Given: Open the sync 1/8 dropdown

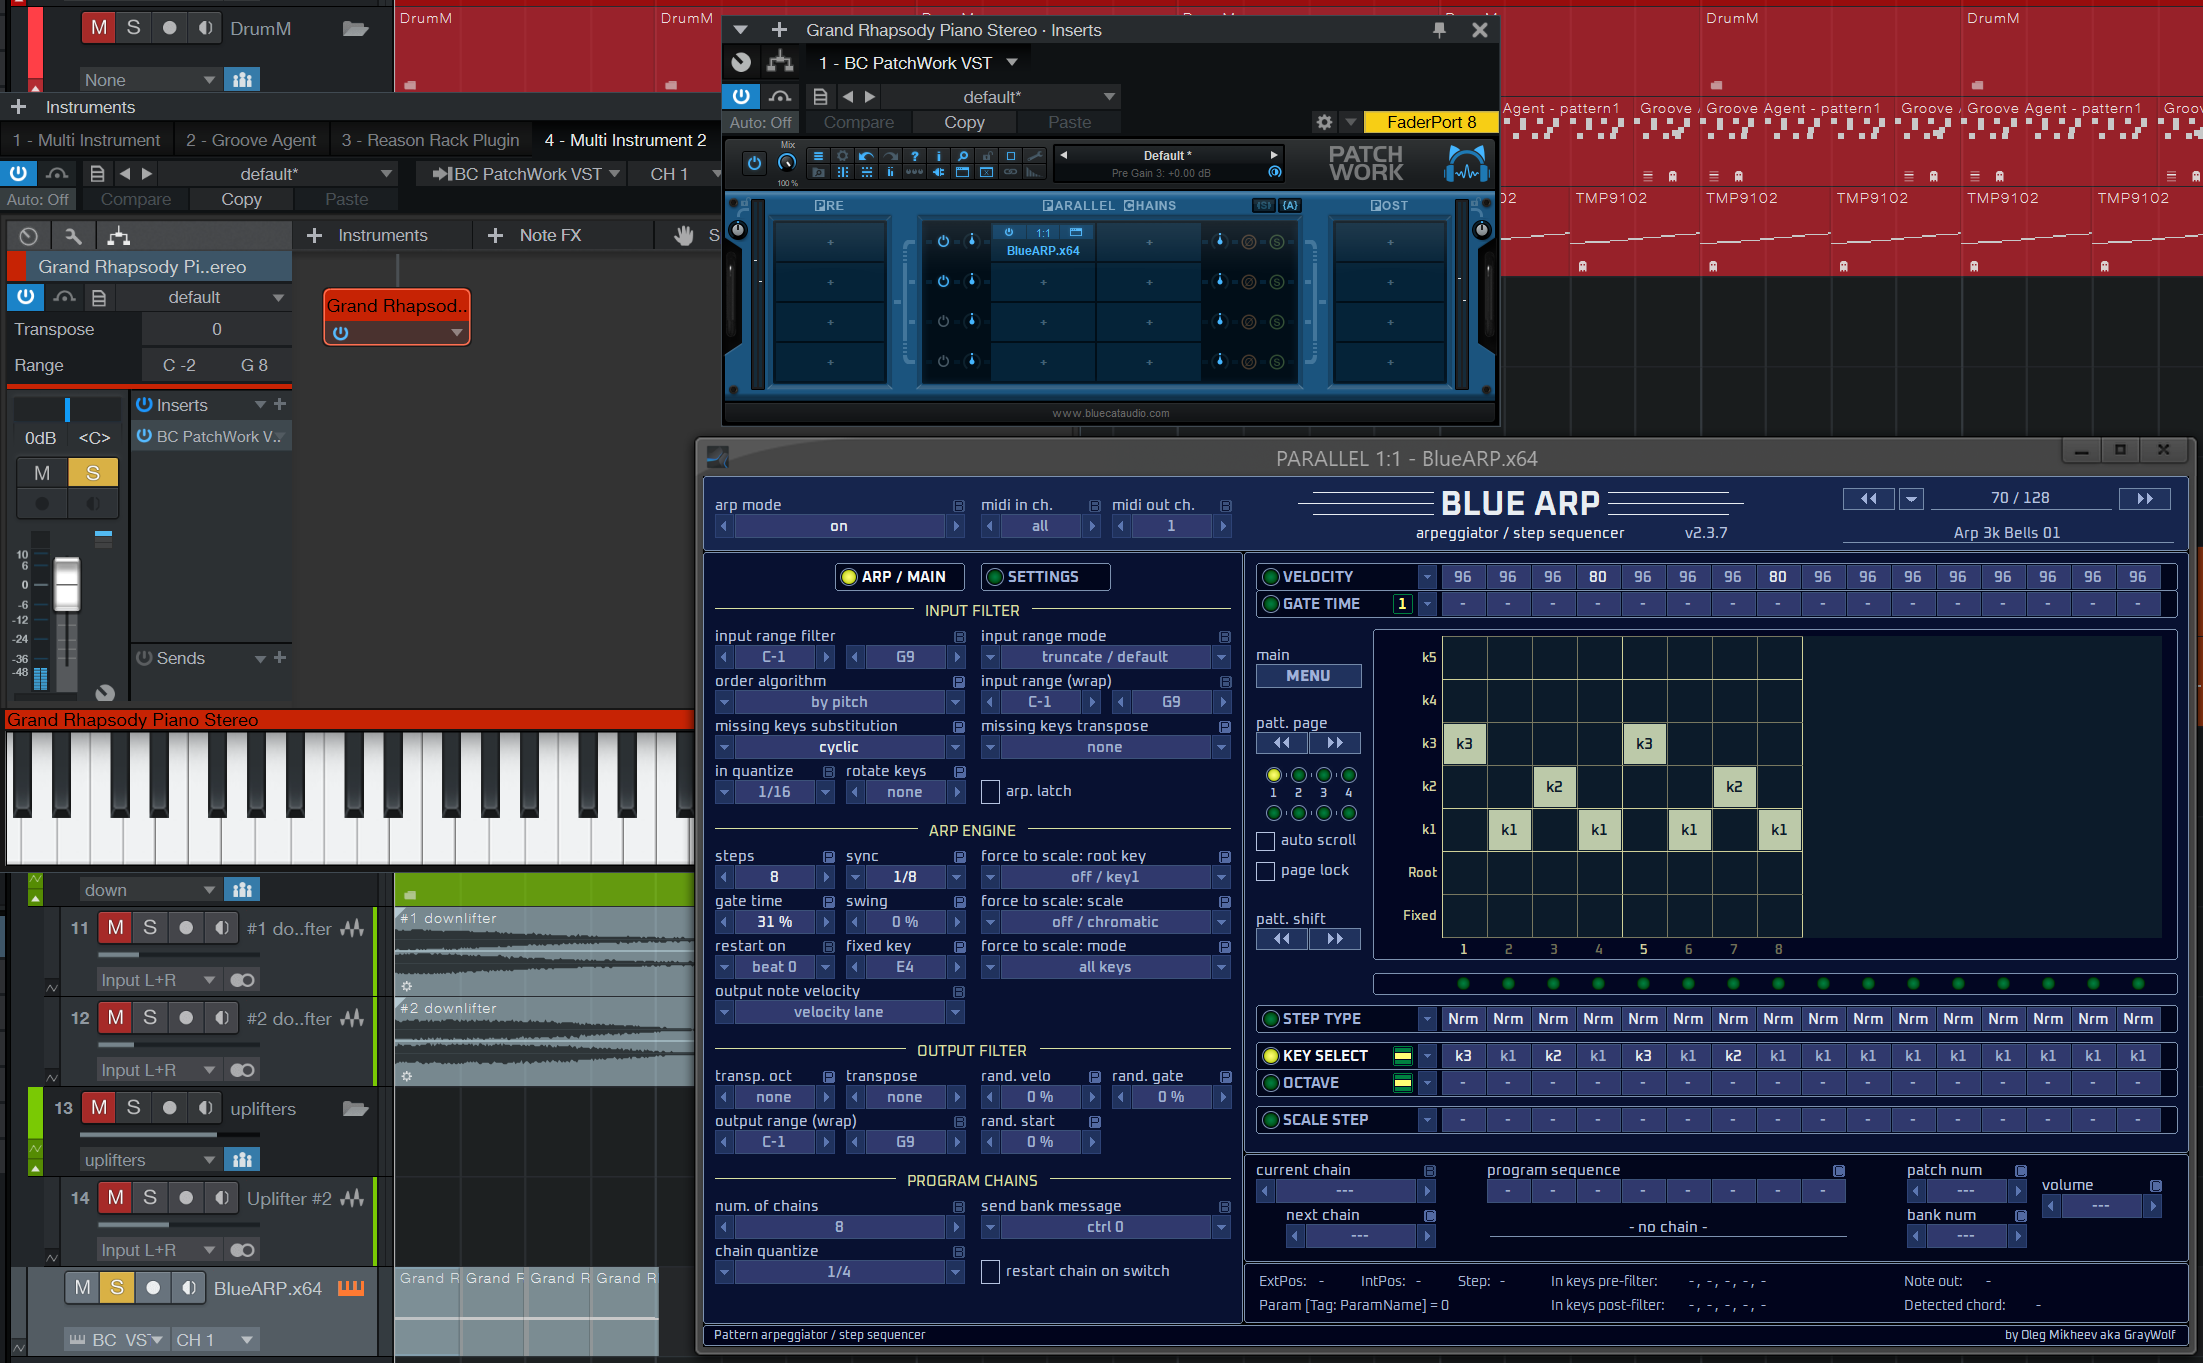Looking at the screenshot, I should [905, 877].
